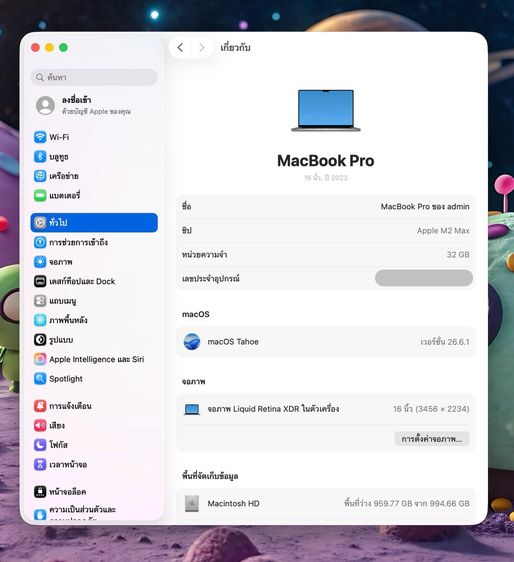This screenshot has width=514, height=562.
Task: Click the 'พื้นที่จัดเก็บข้อมูล' storage section heading
Action: (210, 476)
